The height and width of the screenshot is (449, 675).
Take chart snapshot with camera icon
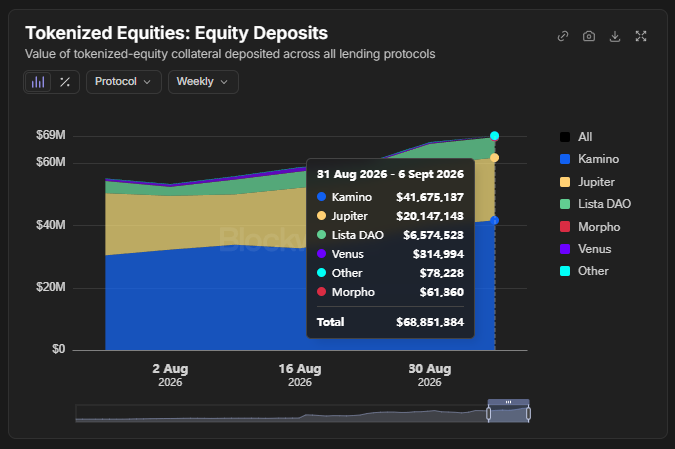[x=589, y=36]
